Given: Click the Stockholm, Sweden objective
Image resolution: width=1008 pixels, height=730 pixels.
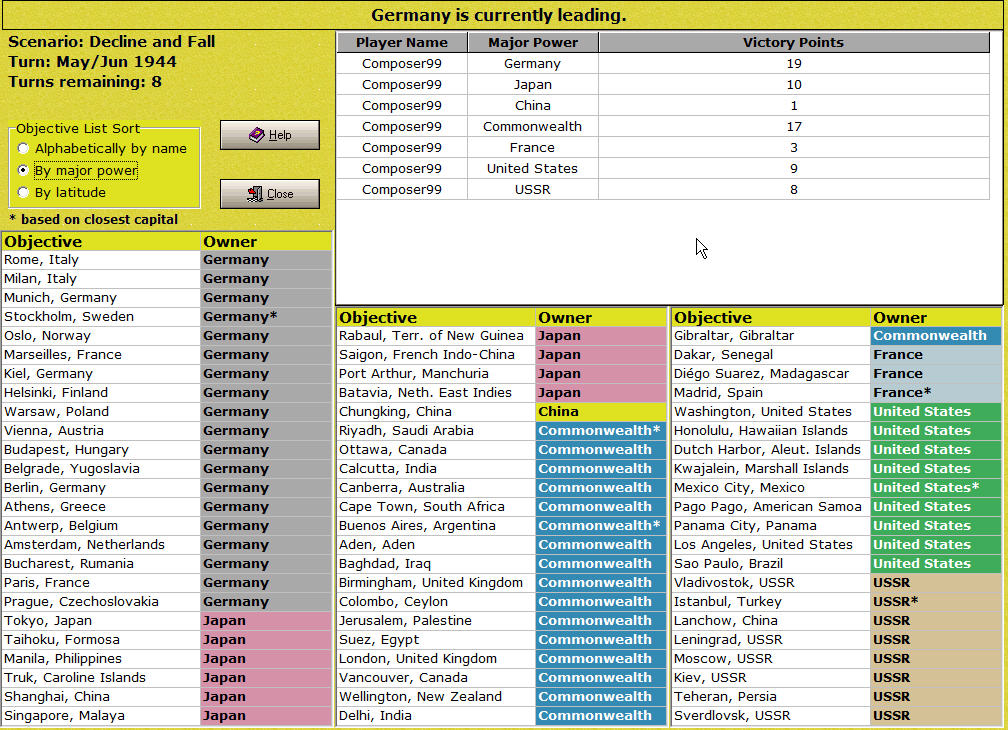Looking at the screenshot, I should click(x=101, y=317).
